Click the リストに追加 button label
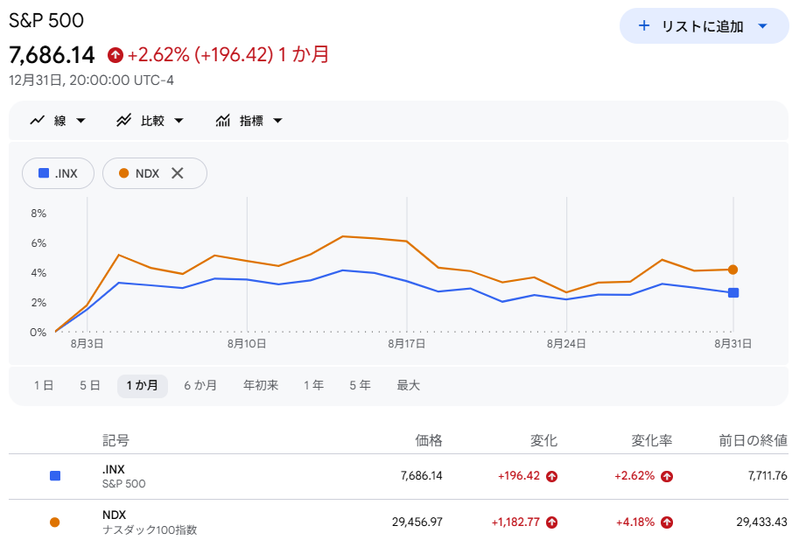Screen dimensions: 799x547 tap(702, 26)
